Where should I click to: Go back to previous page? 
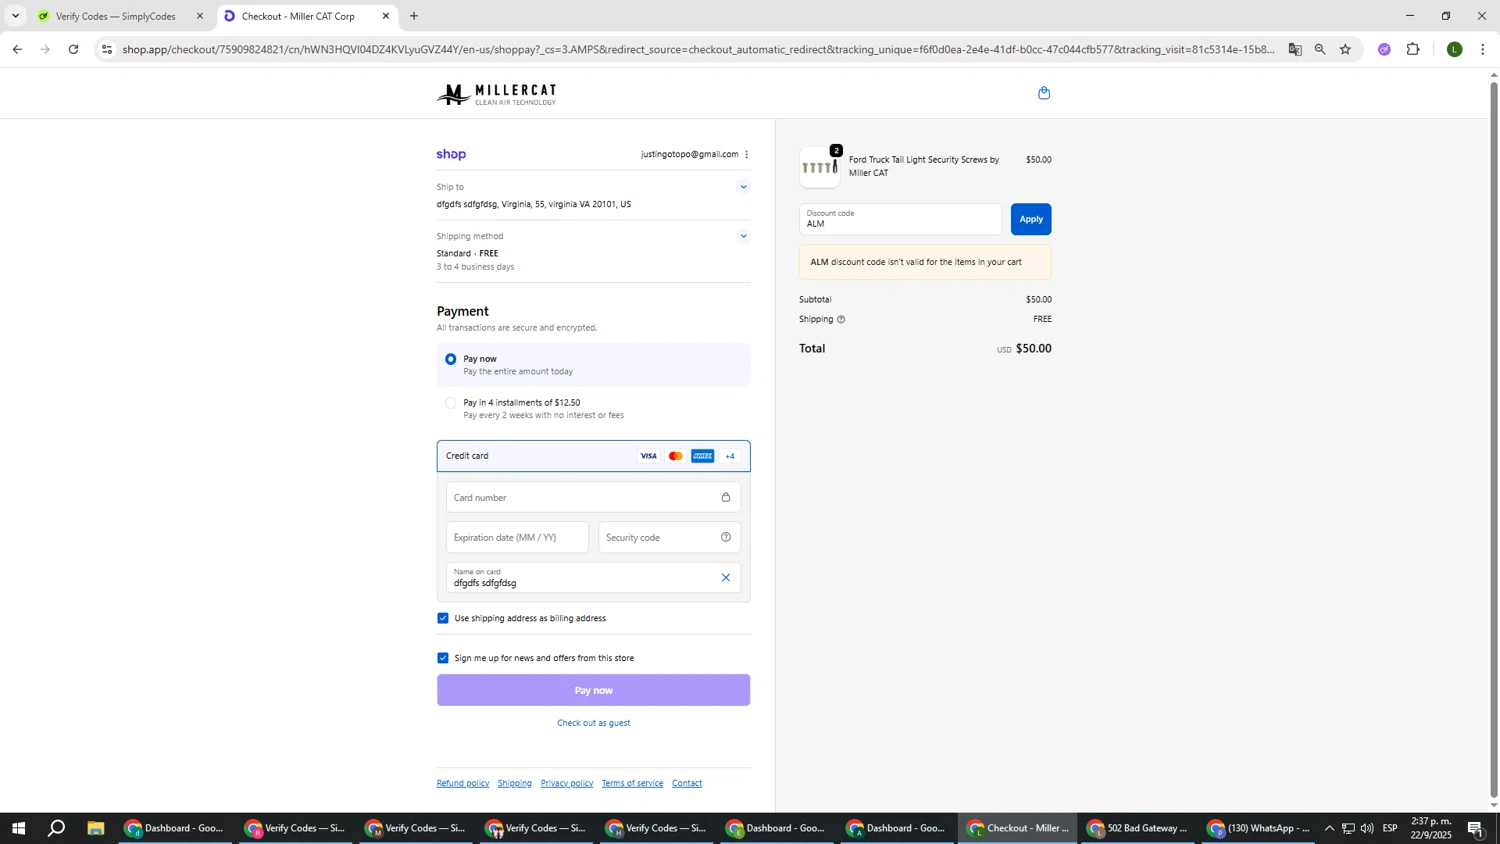[x=17, y=49]
